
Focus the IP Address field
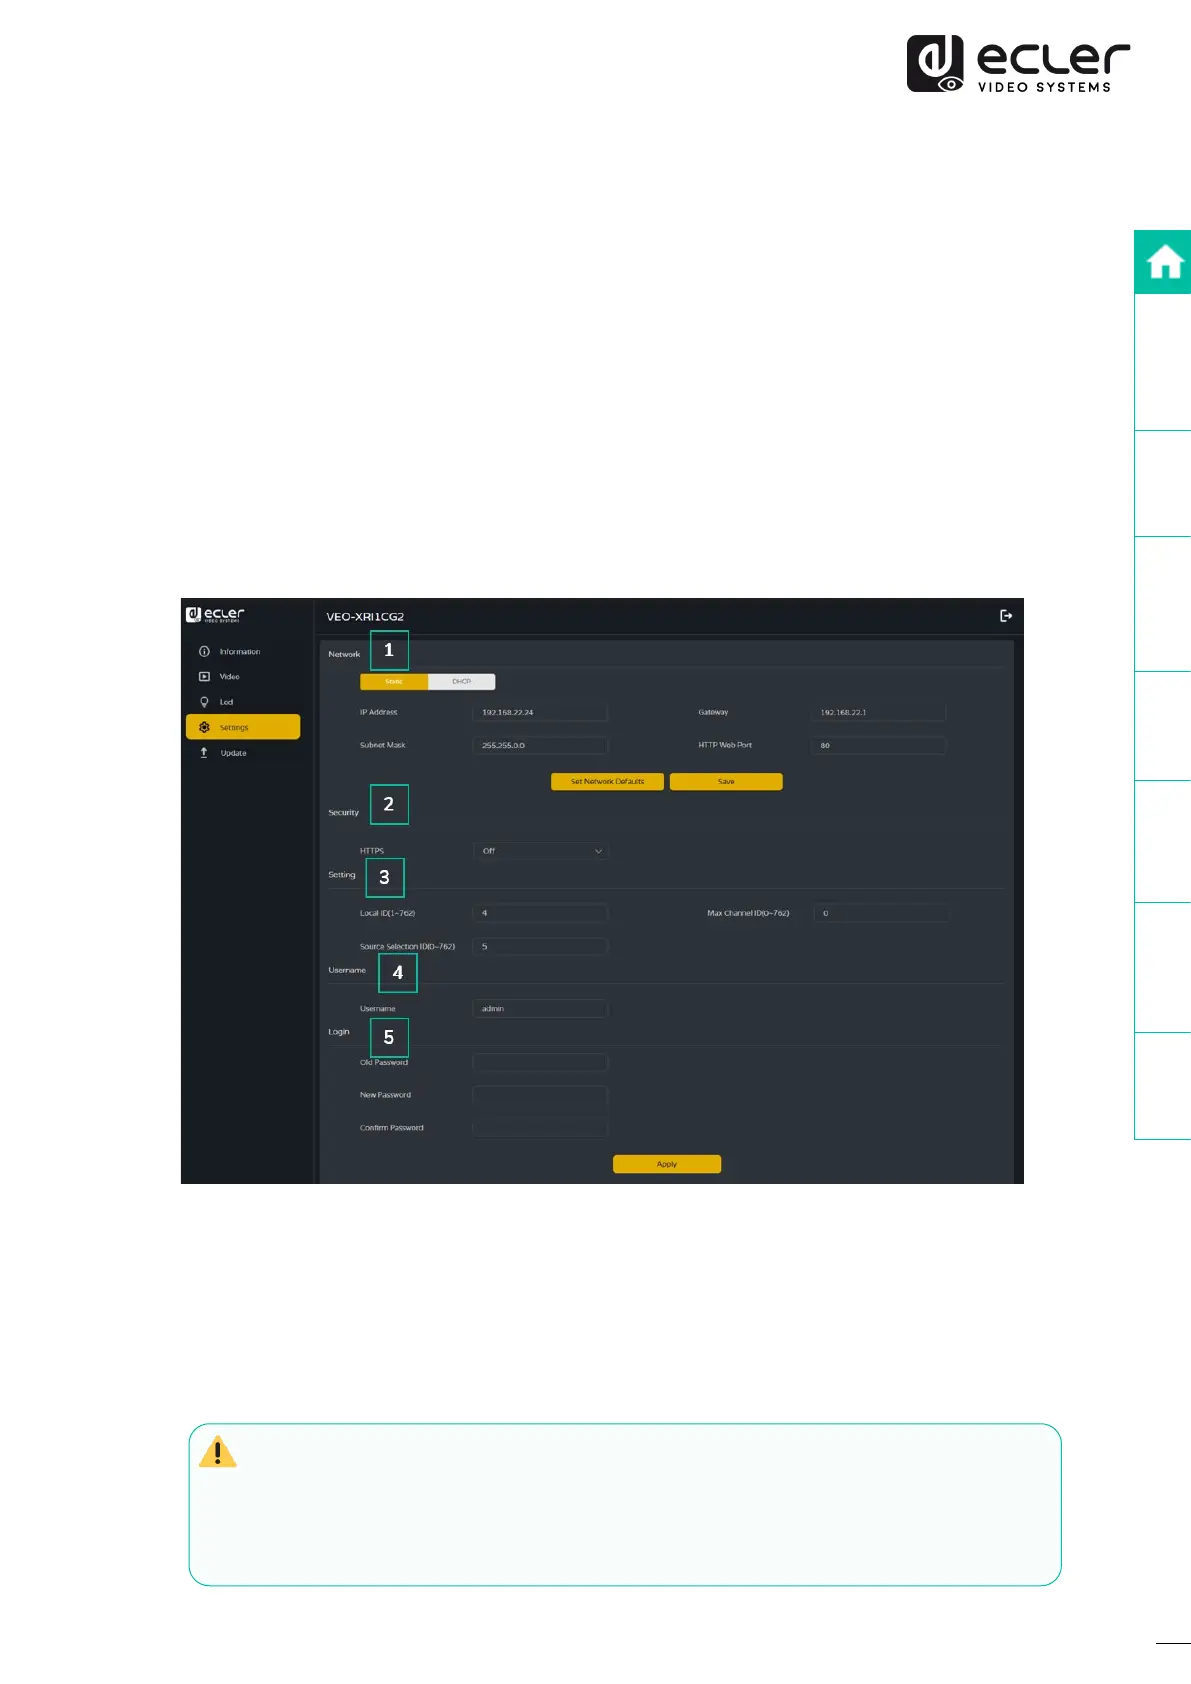(540, 713)
